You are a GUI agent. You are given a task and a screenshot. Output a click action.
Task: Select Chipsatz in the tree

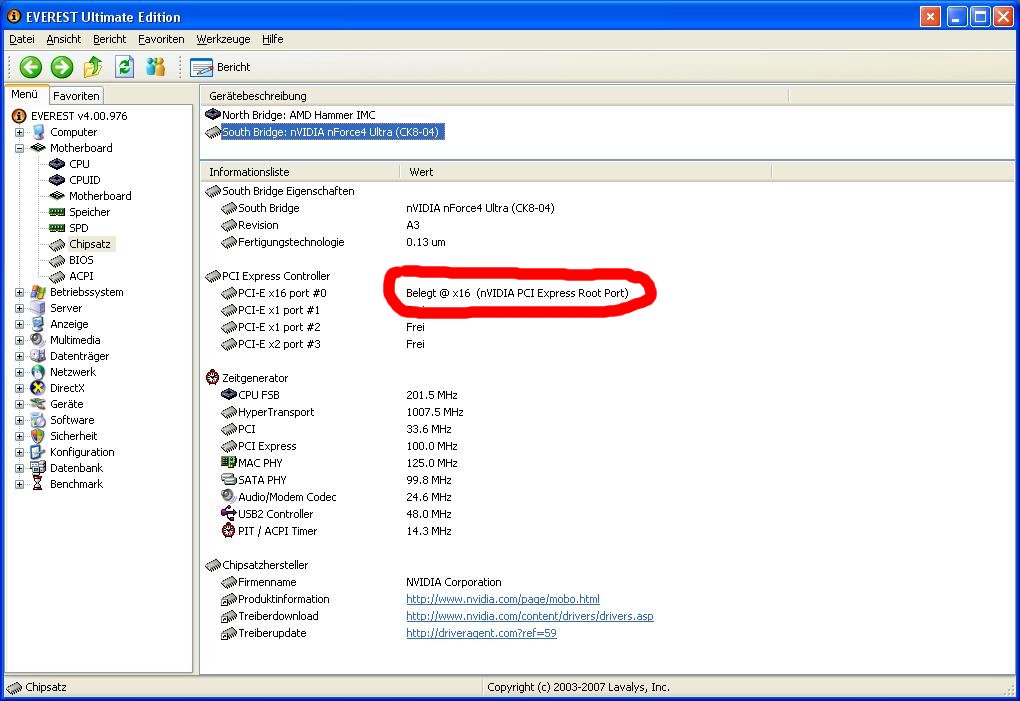[x=90, y=244]
